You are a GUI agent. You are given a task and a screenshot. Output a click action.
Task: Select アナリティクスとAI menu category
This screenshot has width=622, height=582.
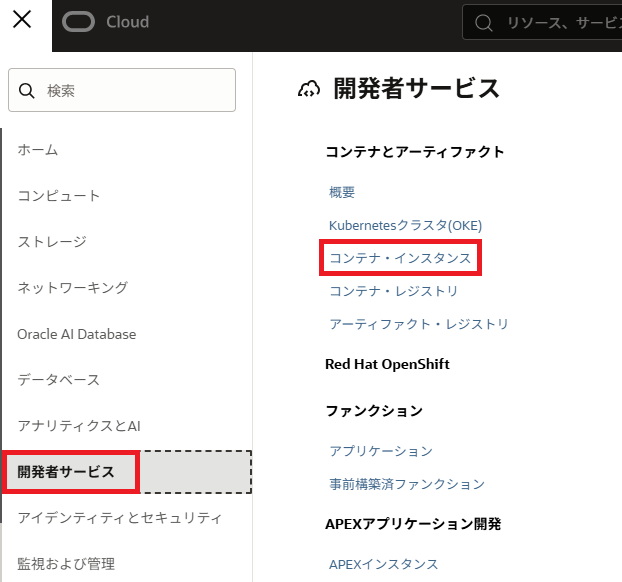coord(79,426)
